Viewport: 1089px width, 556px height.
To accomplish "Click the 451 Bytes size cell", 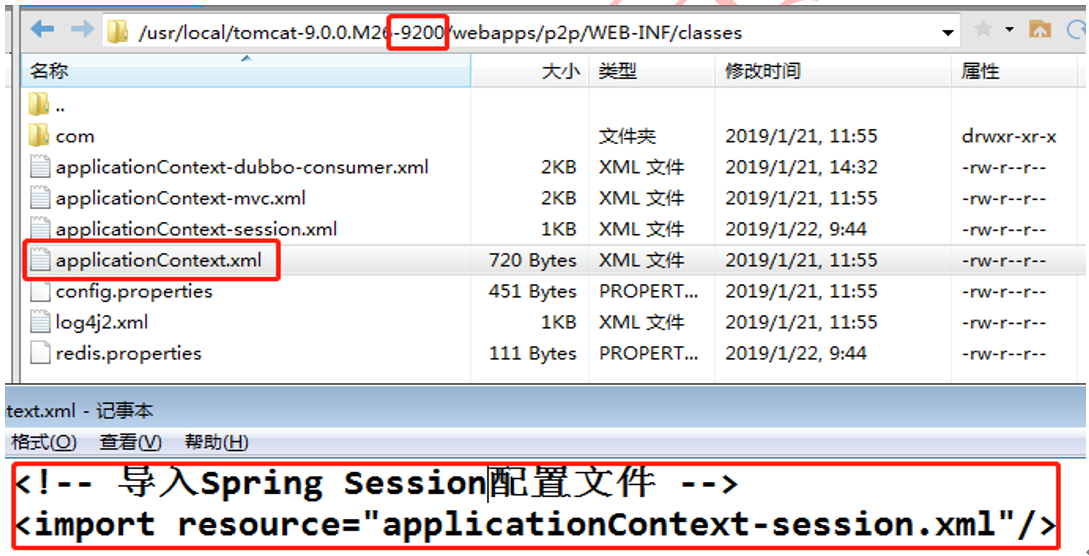I will click(x=533, y=292).
